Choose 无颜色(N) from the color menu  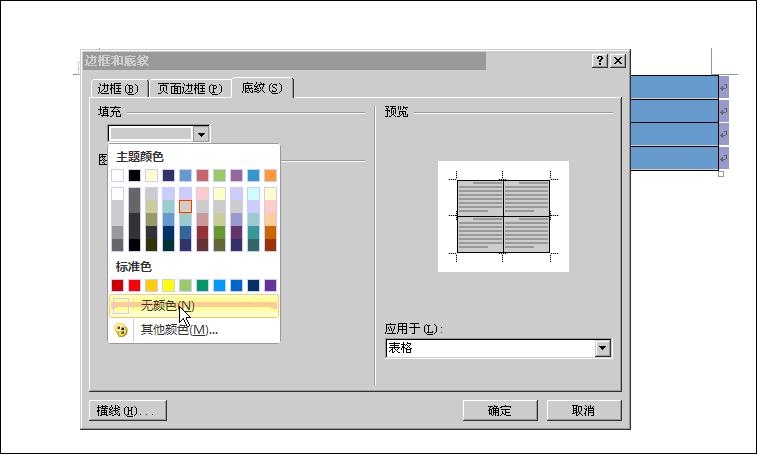(194, 306)
